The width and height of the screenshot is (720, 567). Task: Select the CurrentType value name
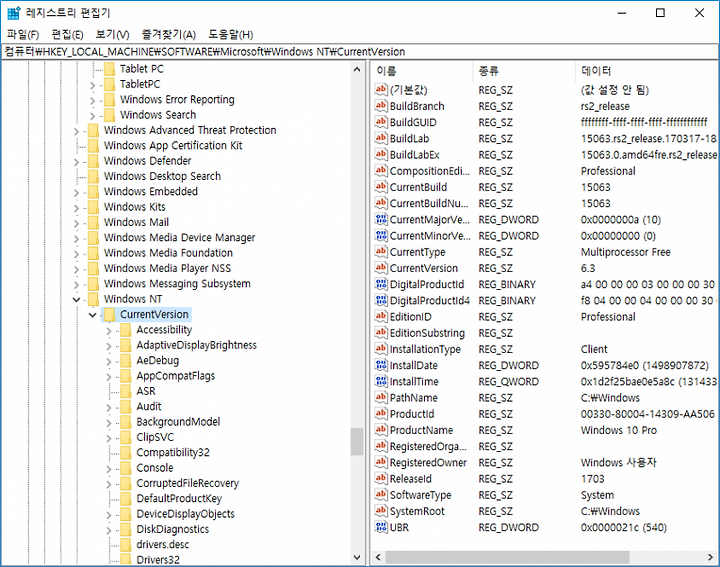pyautogui.click(x=417, y=252)
